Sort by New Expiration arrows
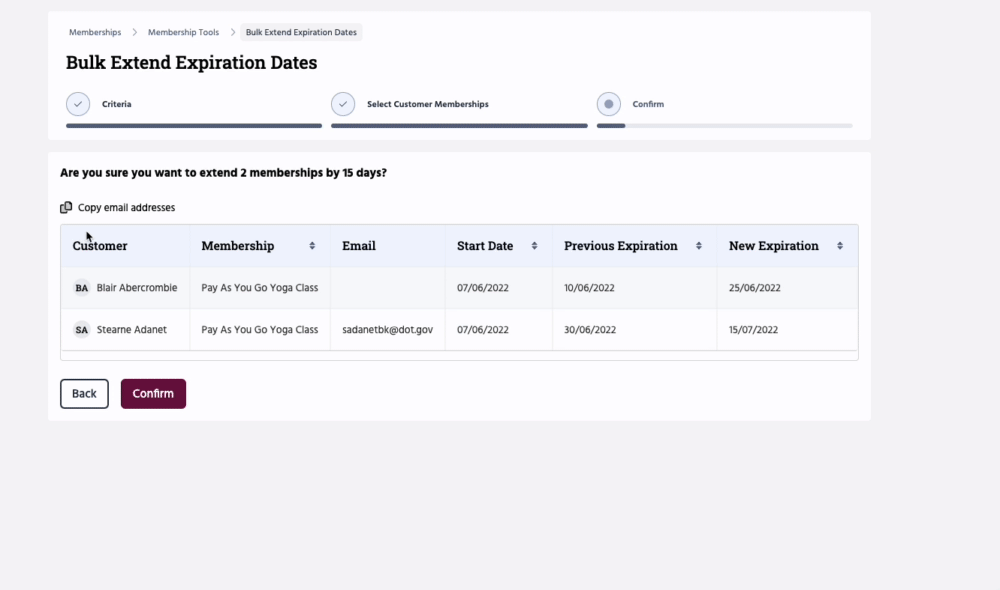 [840, 246]
